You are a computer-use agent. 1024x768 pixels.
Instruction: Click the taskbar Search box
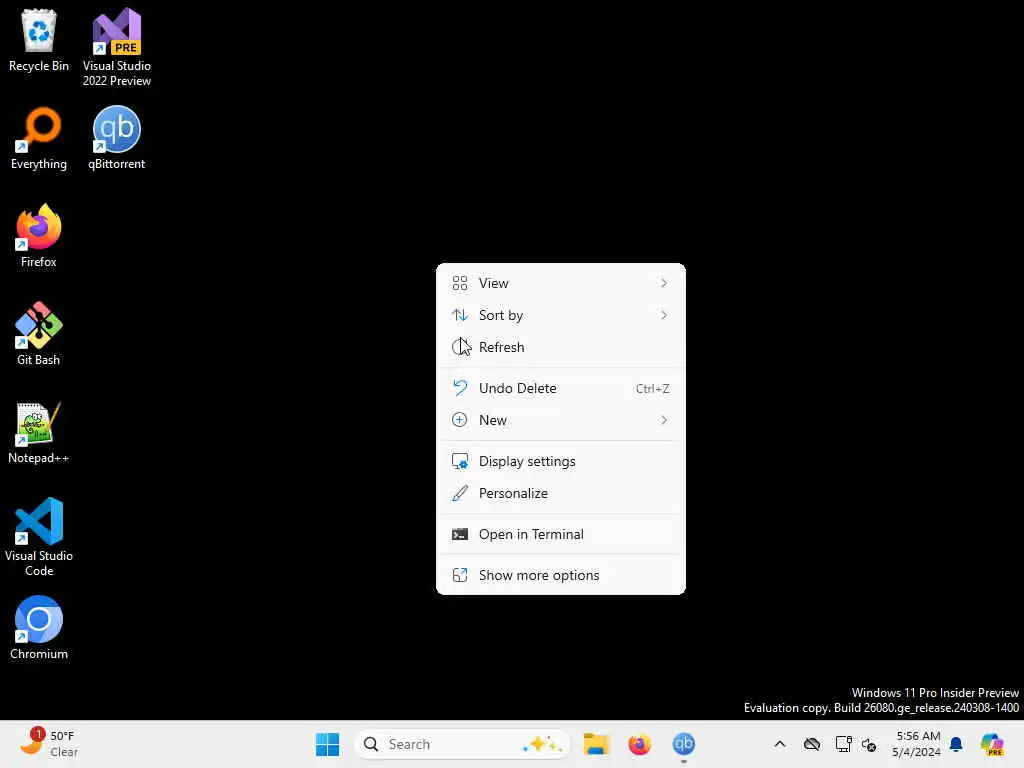click(461, 744)
